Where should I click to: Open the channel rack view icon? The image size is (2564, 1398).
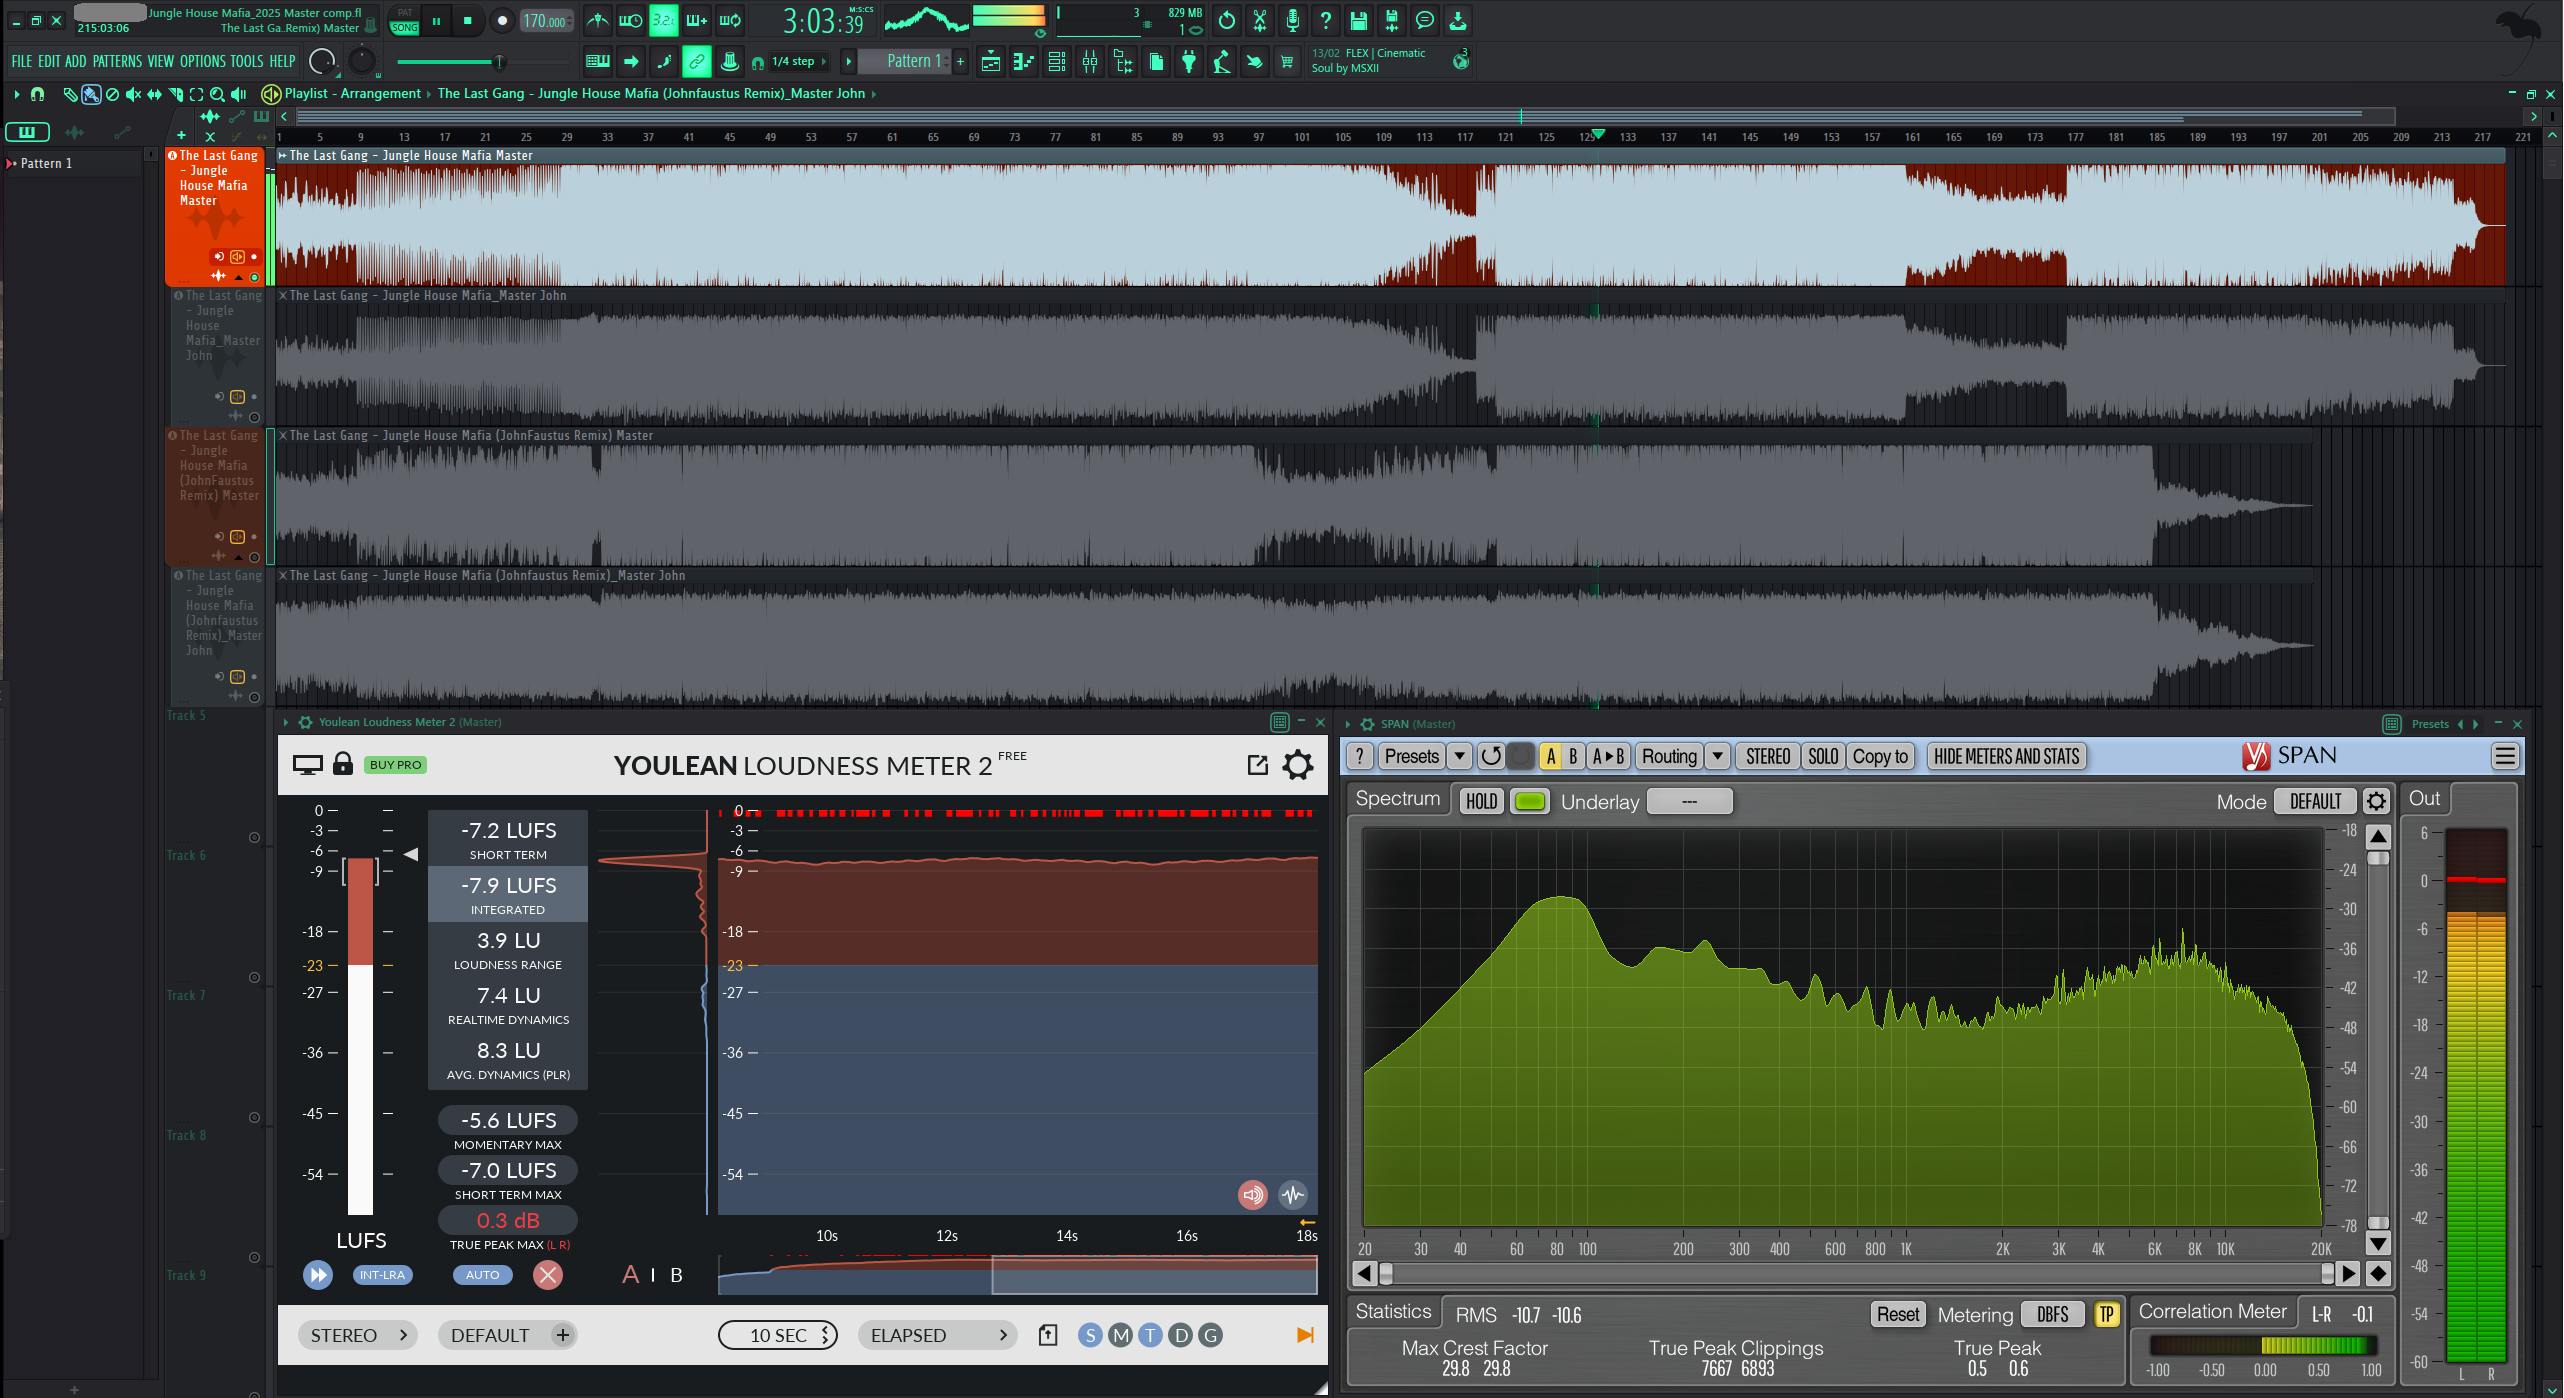1056,62
